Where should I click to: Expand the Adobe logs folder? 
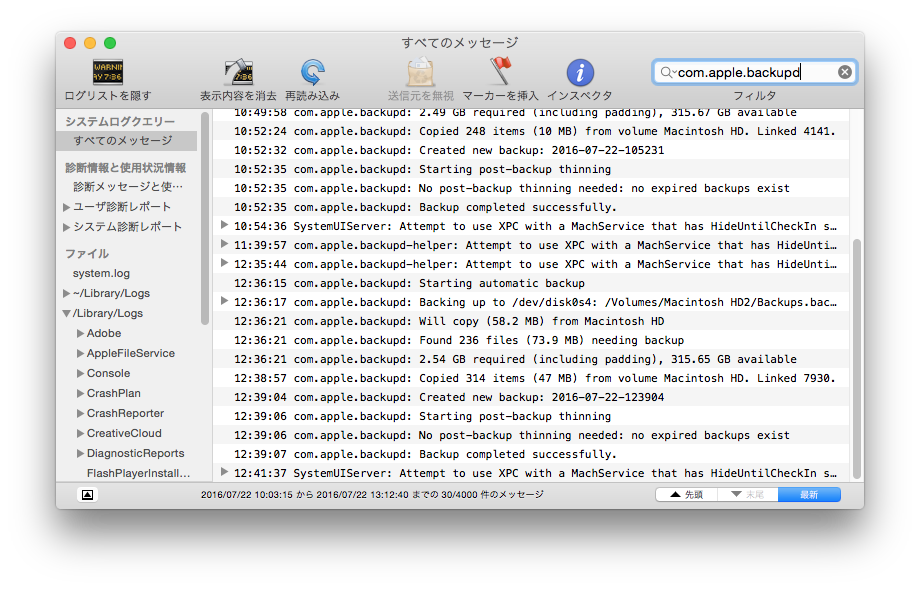click(80, 333)
